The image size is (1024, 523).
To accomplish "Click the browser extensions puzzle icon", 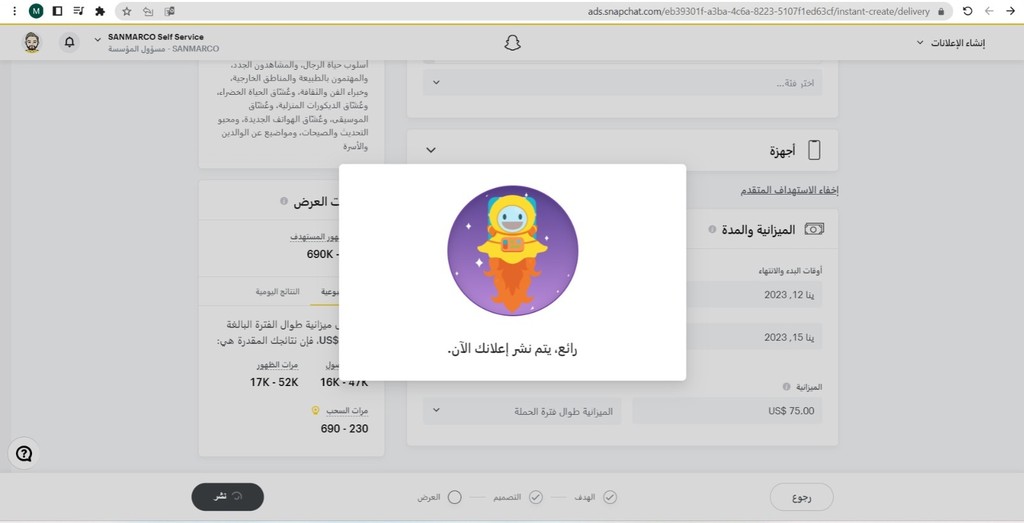I will pos(100,11).
